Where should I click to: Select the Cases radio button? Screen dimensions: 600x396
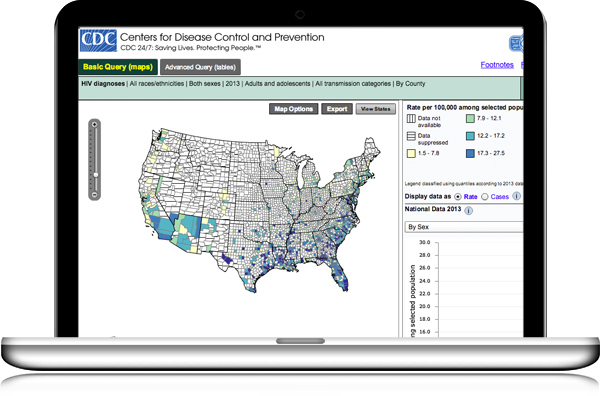point(484,197)
